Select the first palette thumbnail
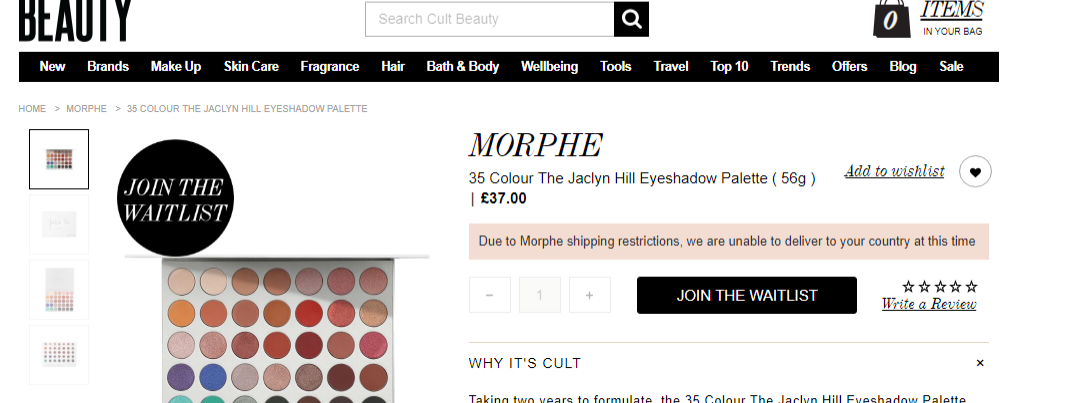This screenshot has width=1076, height=403. pos(59,159)
